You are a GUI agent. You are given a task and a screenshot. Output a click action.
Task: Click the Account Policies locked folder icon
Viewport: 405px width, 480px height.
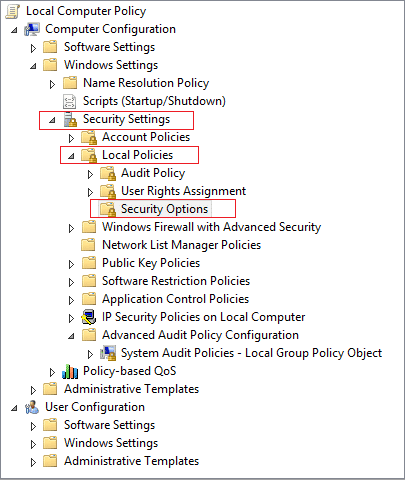pyautogui.click(x=89, y=137)
